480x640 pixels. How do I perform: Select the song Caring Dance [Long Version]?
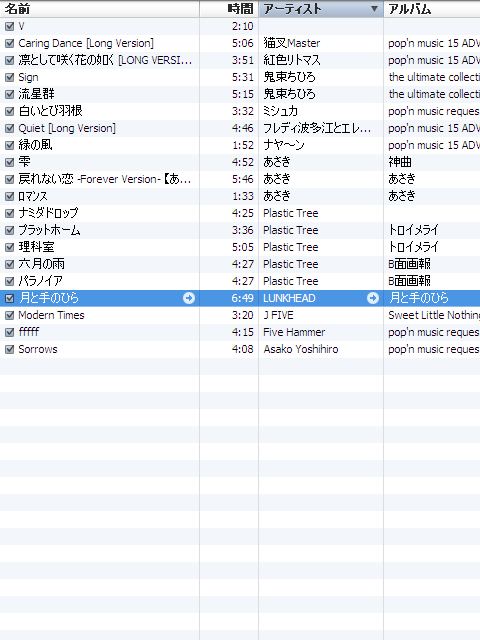pyautogui.click(x=86, y=43)
